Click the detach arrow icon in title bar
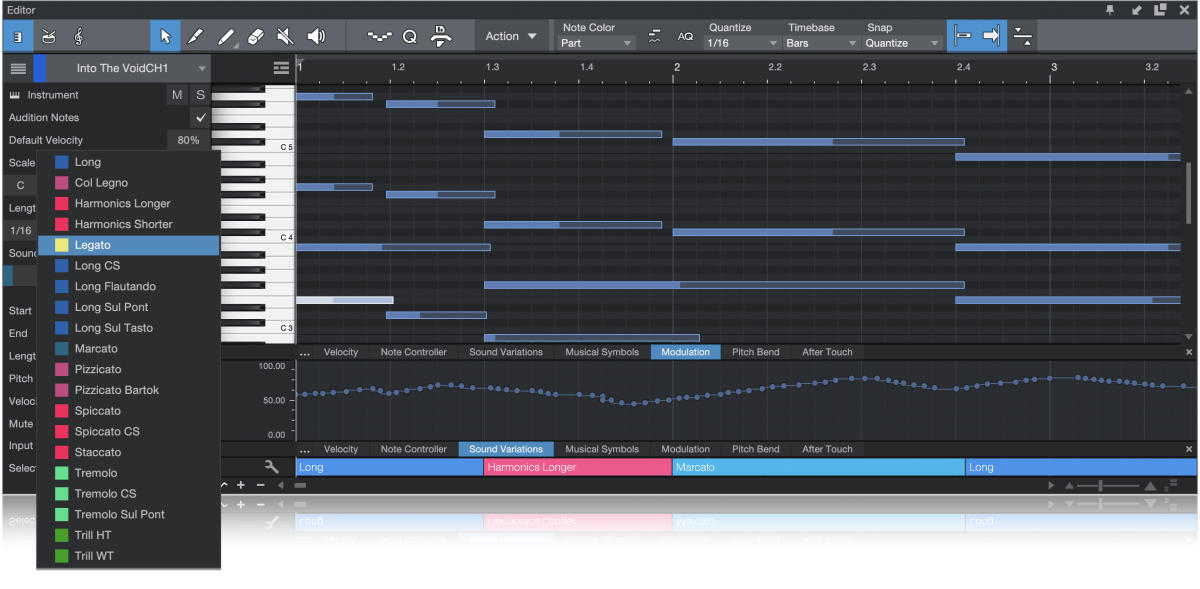Viewport: 1200px width, 589px height. click(1138, 9)
